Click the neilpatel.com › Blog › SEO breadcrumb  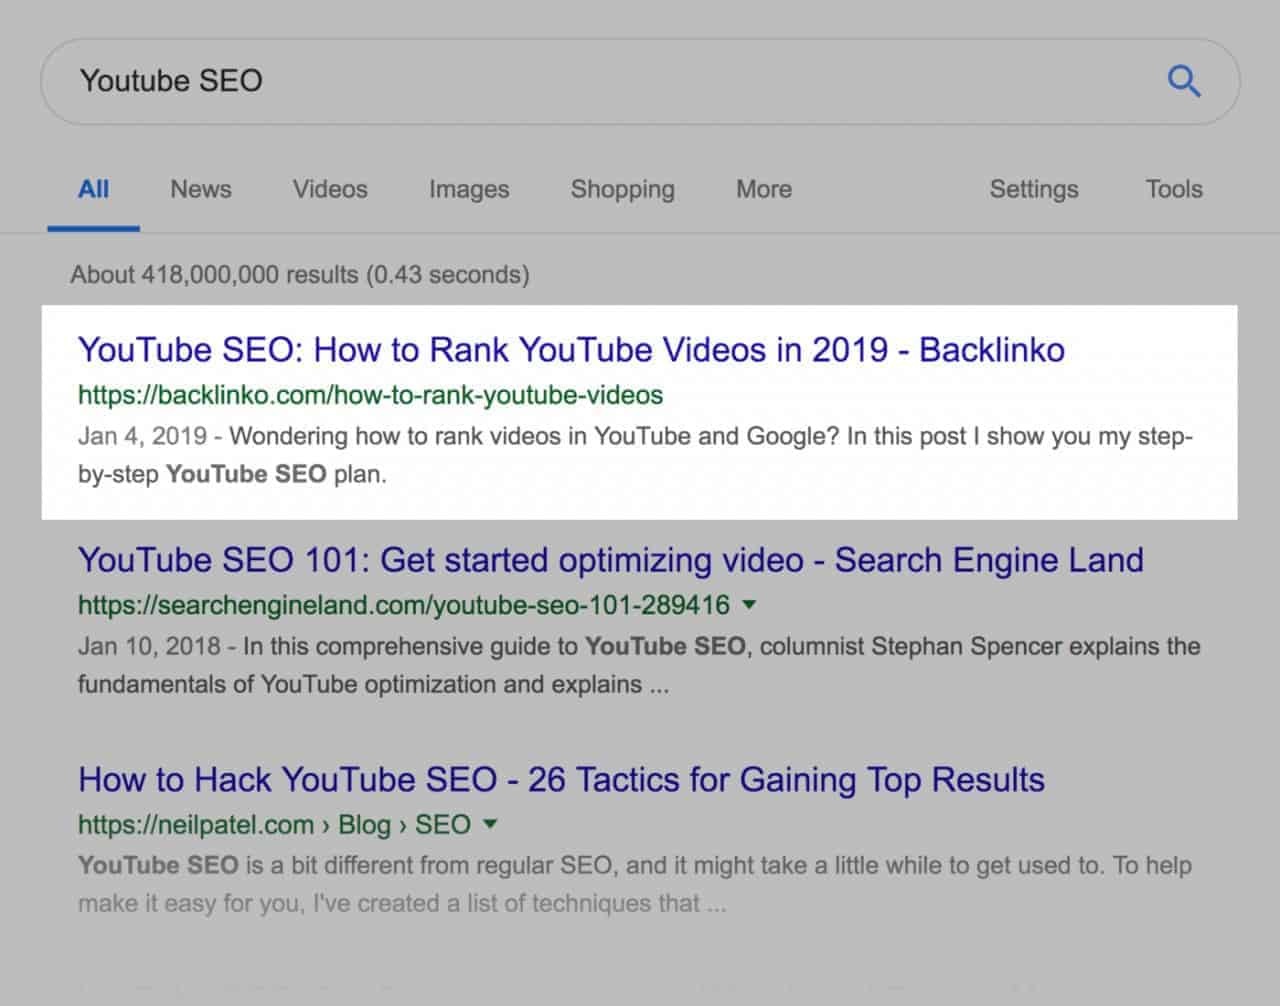point(274,825)
